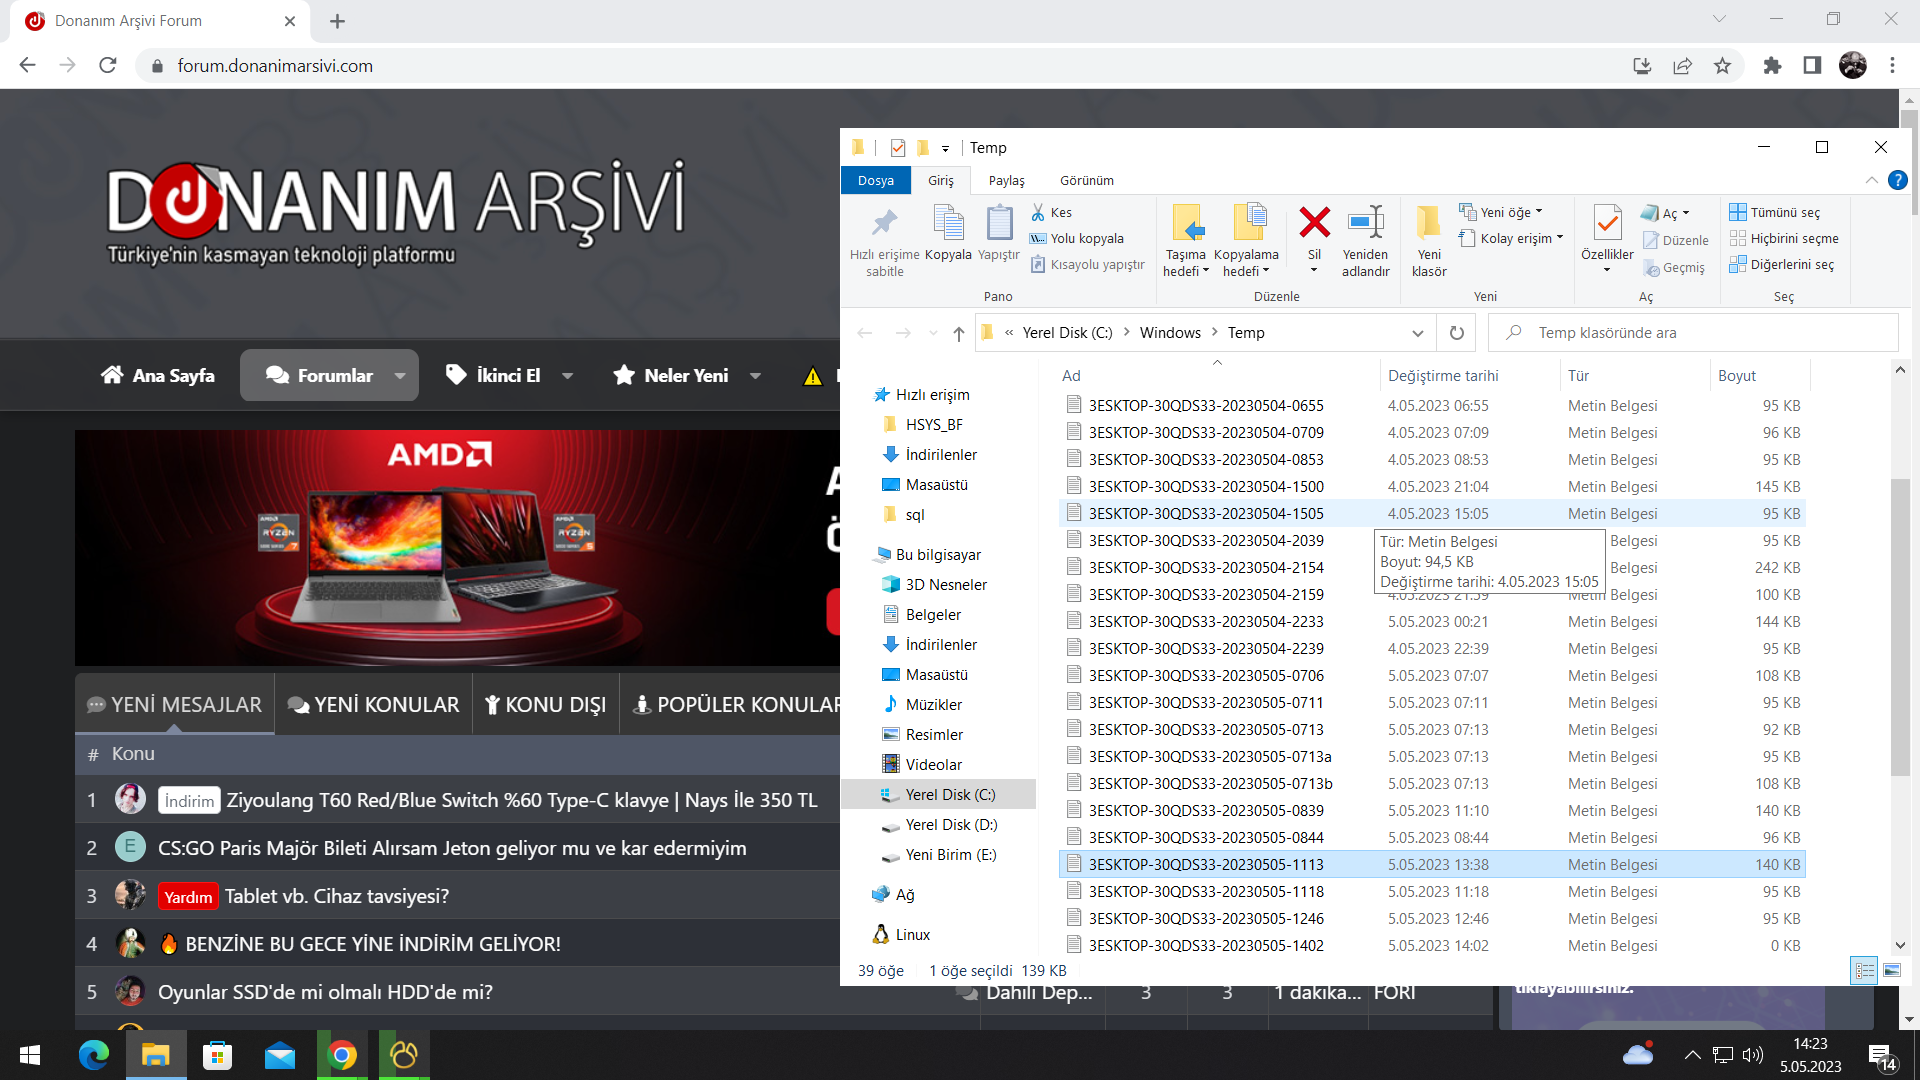Go up one folder with the up arrow

click(x=958, y=333)
